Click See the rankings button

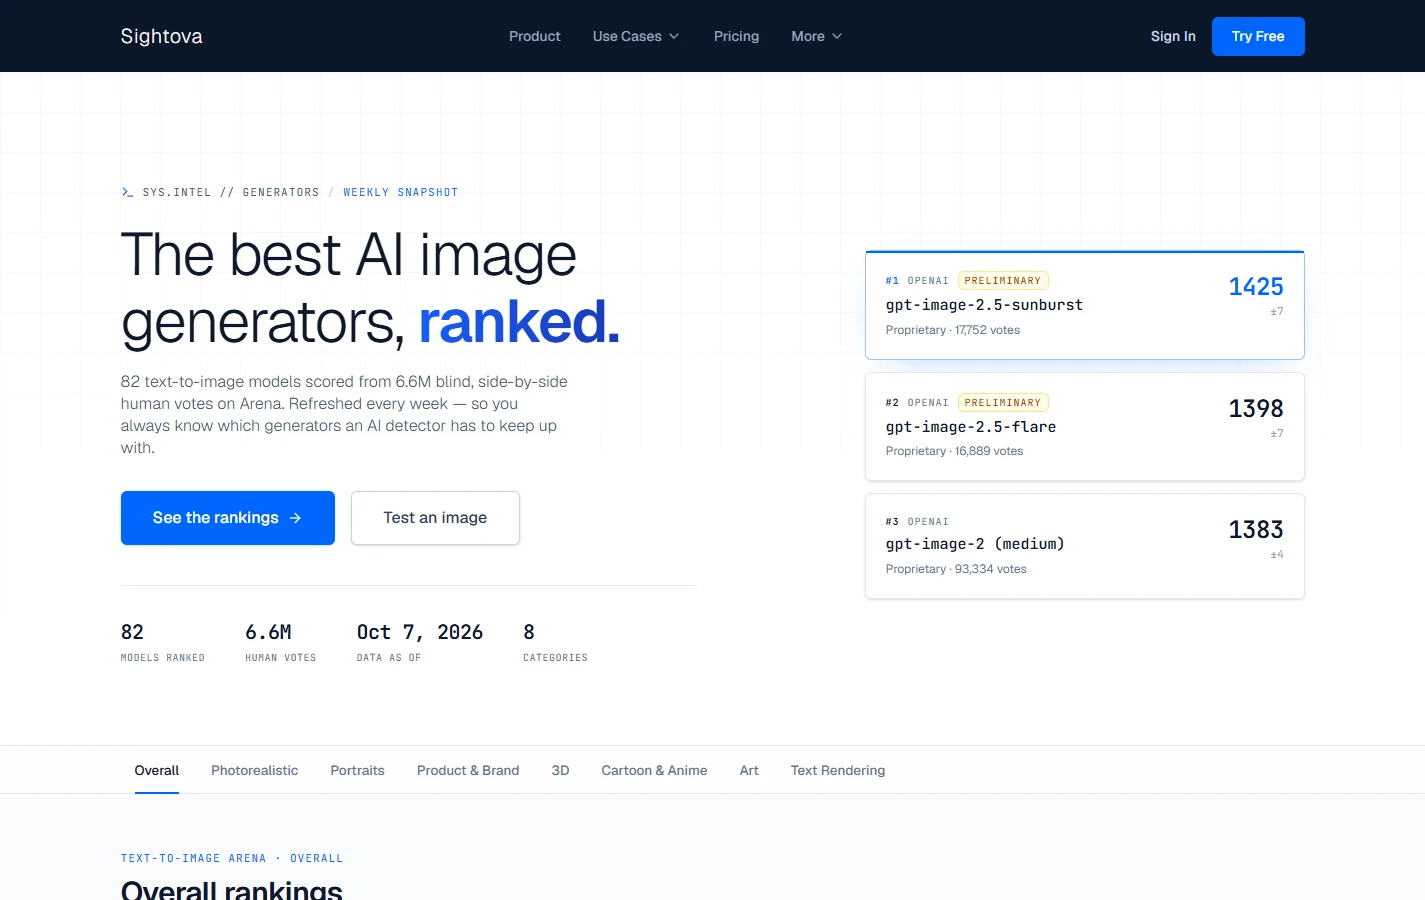tap(228, 518)
